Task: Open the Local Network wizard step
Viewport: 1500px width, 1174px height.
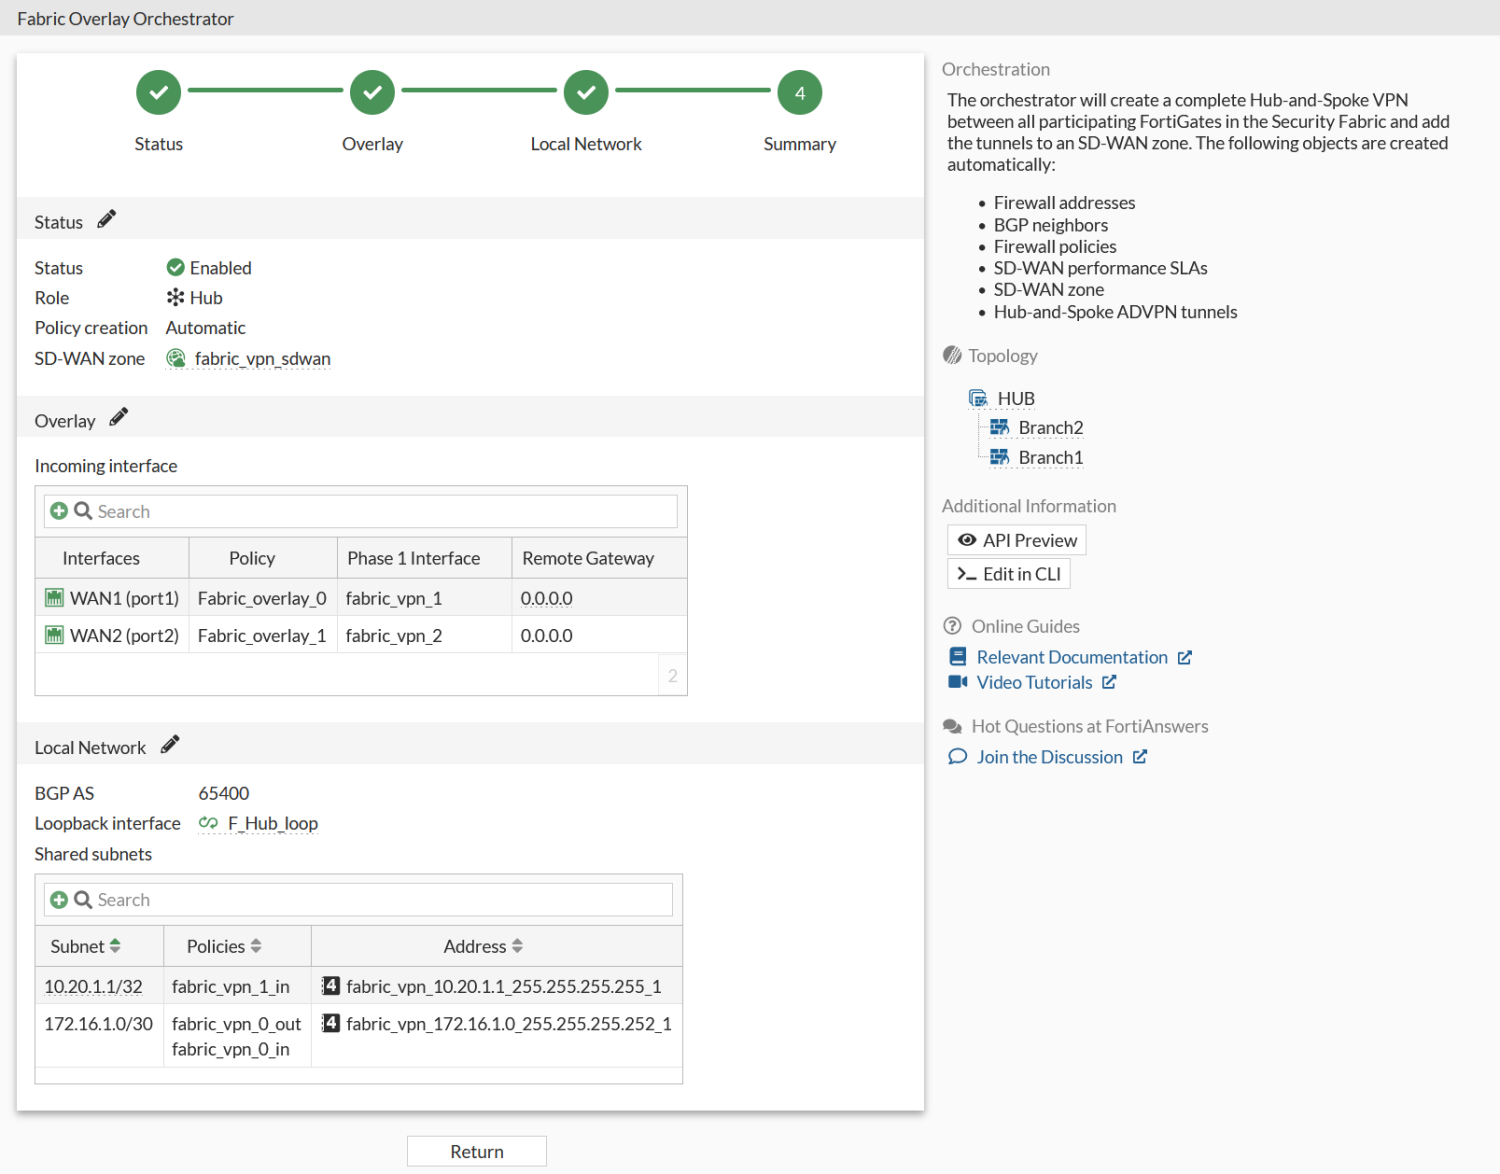Action: pyautogui.click(x=586, y=93)
